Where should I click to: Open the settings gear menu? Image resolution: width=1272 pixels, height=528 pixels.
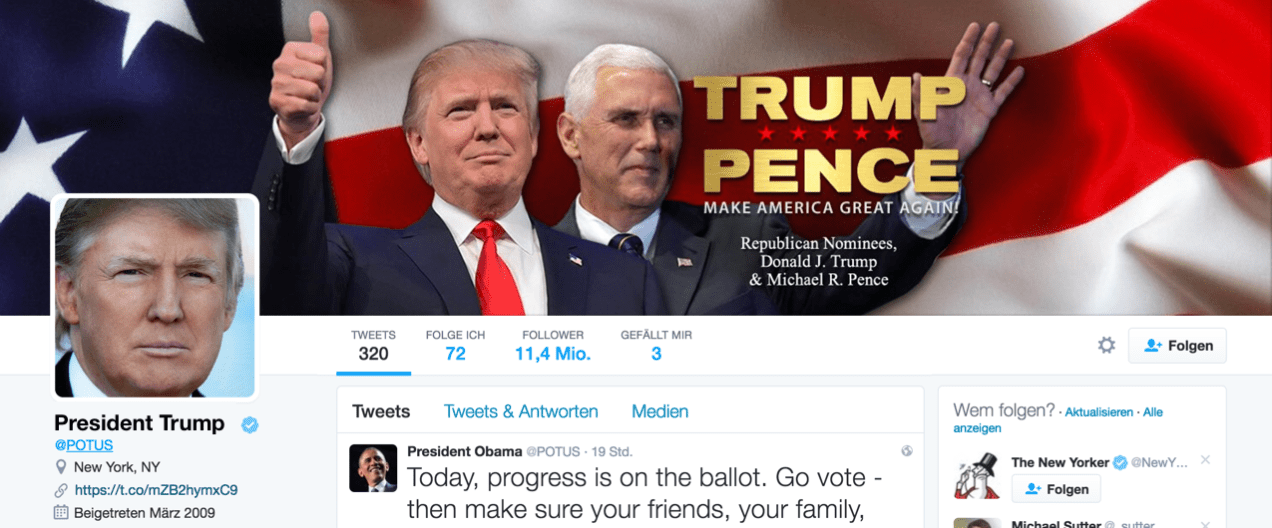point(1106,345)
